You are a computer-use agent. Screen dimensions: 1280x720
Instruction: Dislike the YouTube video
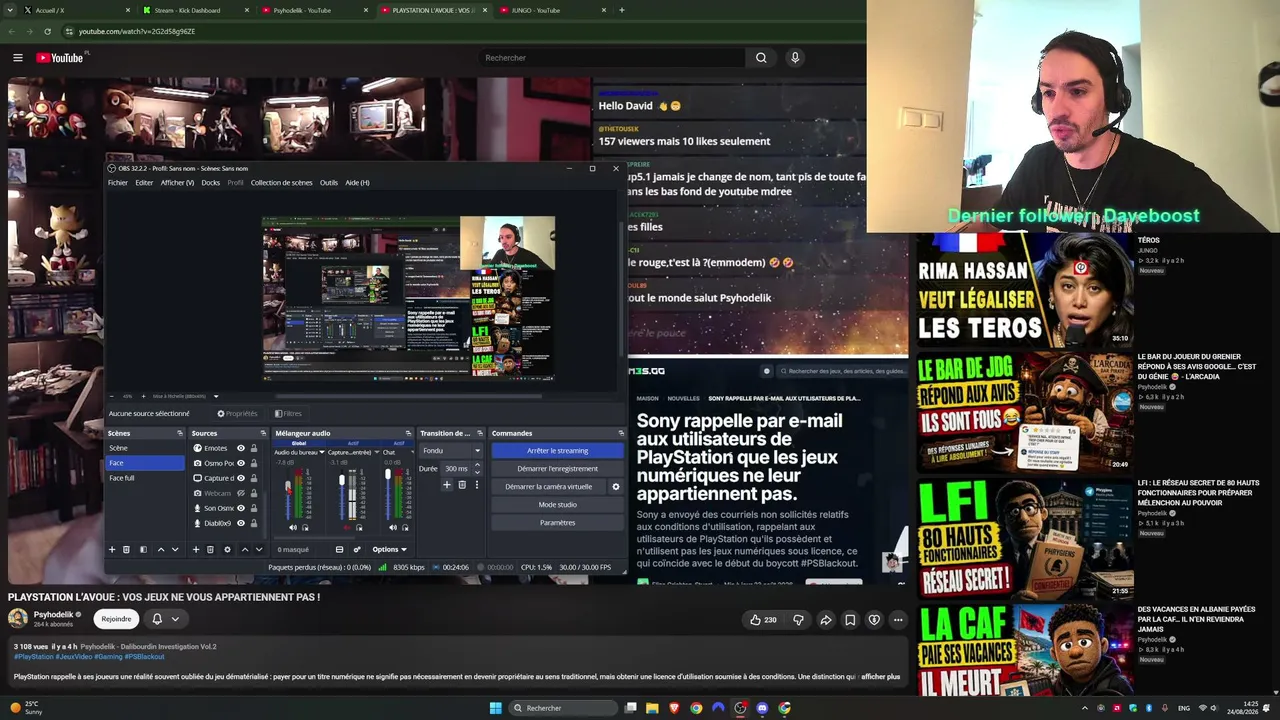pos(798,620)
